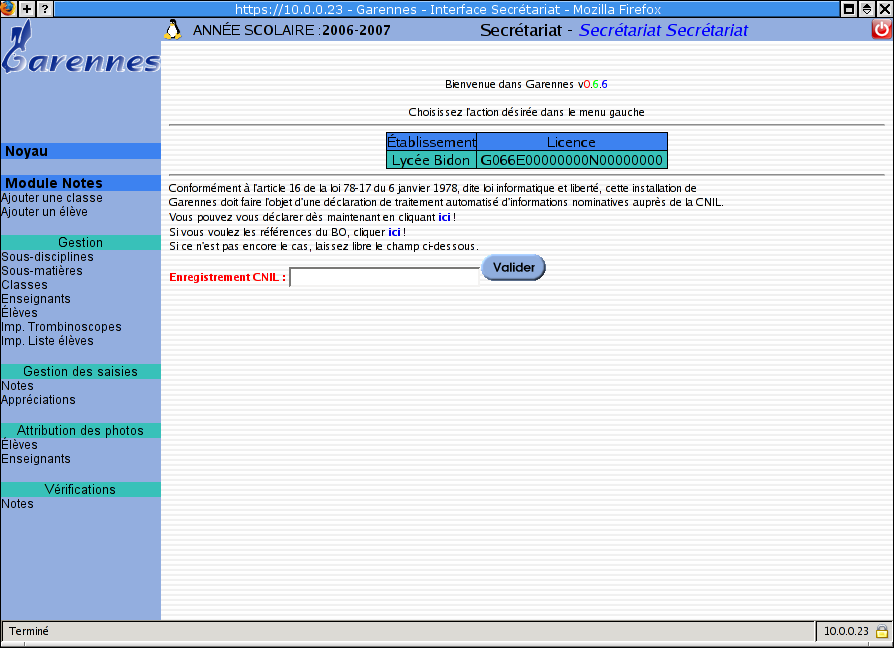894x648 pixels.
Task: Select the Module Notes heading
Action: [x=54, y=183]
